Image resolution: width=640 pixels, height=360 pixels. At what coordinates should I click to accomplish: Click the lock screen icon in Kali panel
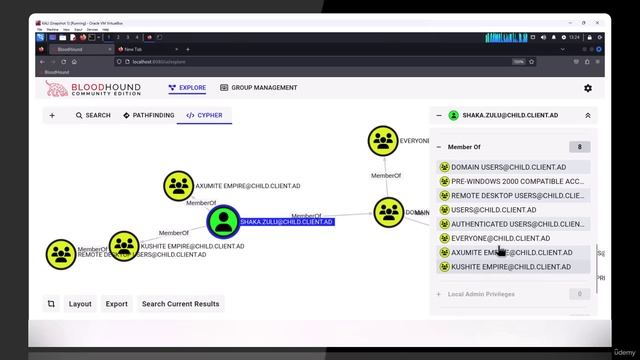589,37
